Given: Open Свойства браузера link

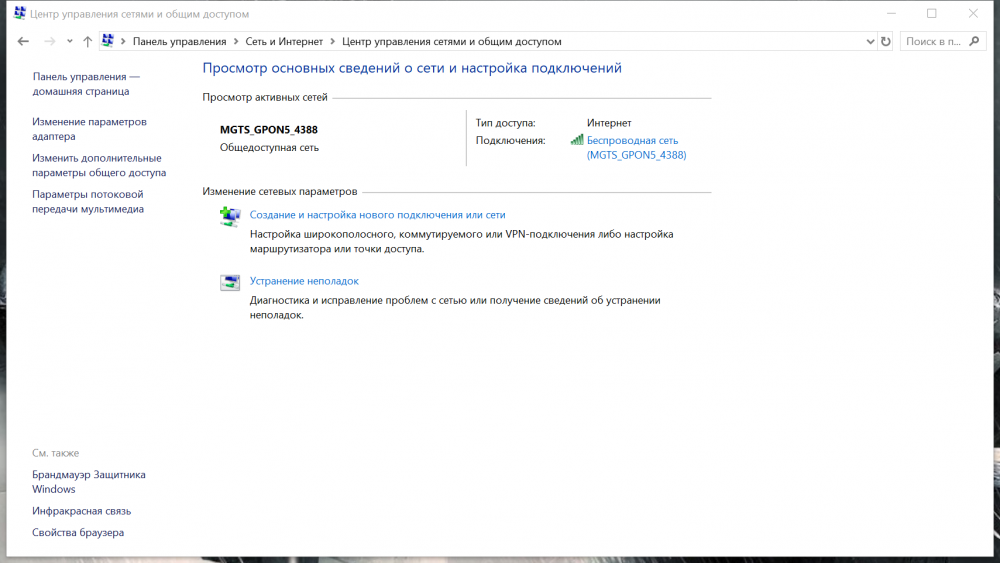Looking at the screenshot, I should 78,532.
